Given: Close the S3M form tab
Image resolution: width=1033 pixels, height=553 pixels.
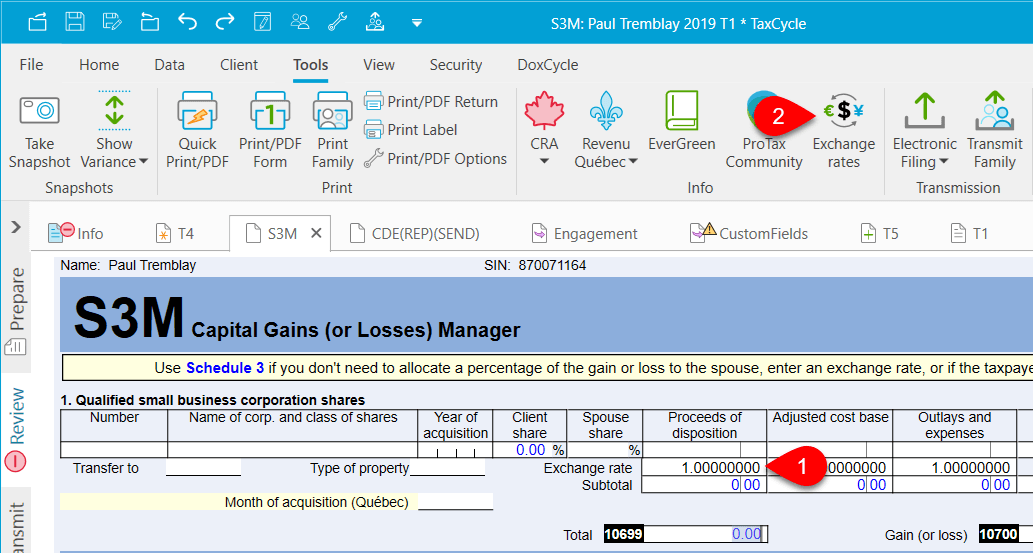Looking at the screenshot, I should pyautogui.click(x=316, y=233).
